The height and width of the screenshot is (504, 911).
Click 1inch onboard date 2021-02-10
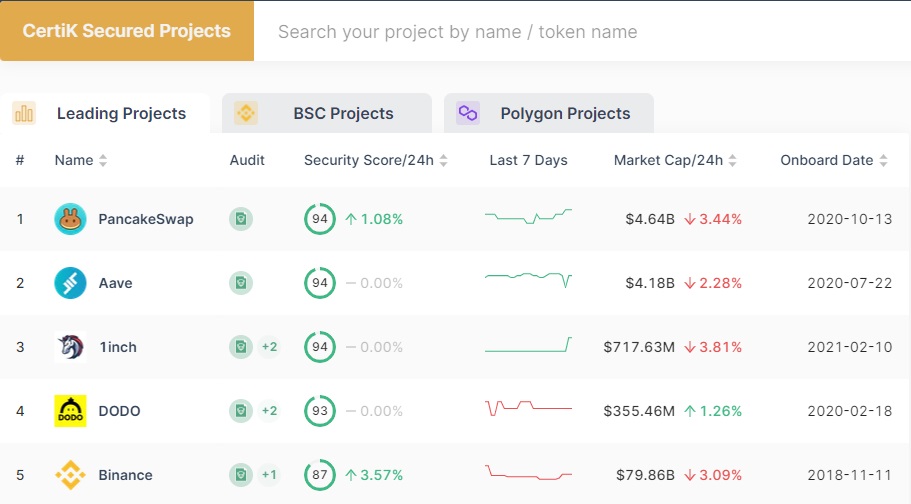coord(849,347)
